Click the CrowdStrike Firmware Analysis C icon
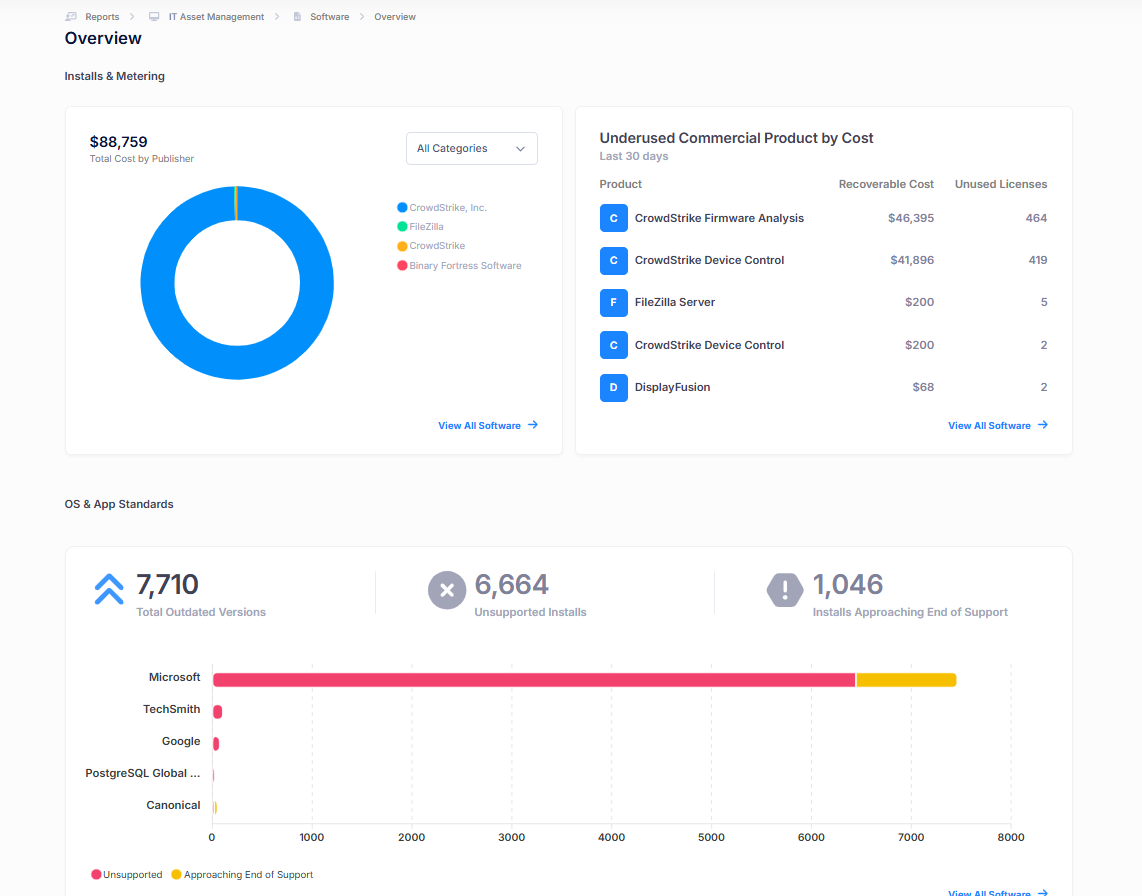Screen dimensions: 1142x896 (613, 218)
